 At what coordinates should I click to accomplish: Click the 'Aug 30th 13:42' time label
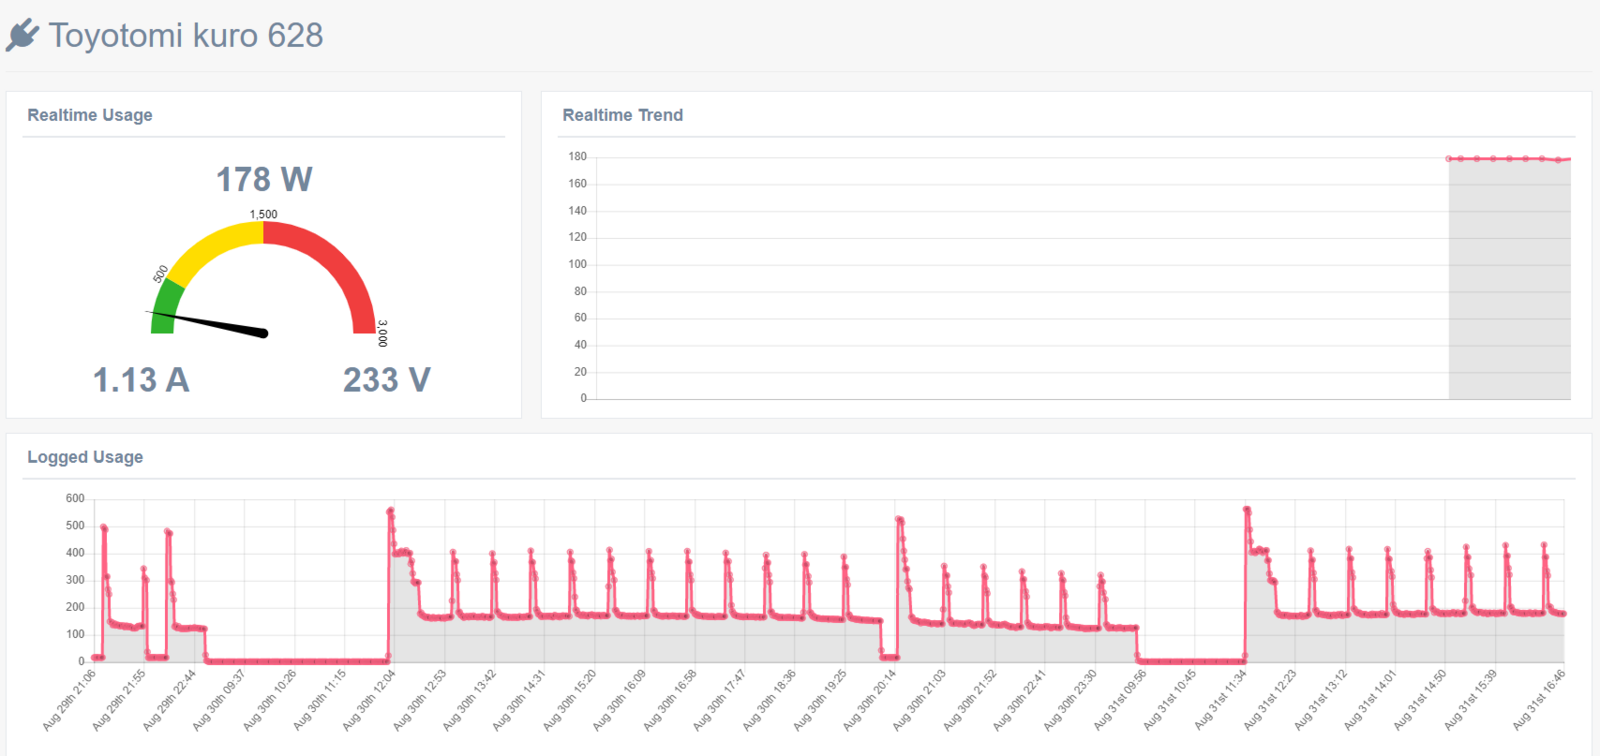click(470, 700)
